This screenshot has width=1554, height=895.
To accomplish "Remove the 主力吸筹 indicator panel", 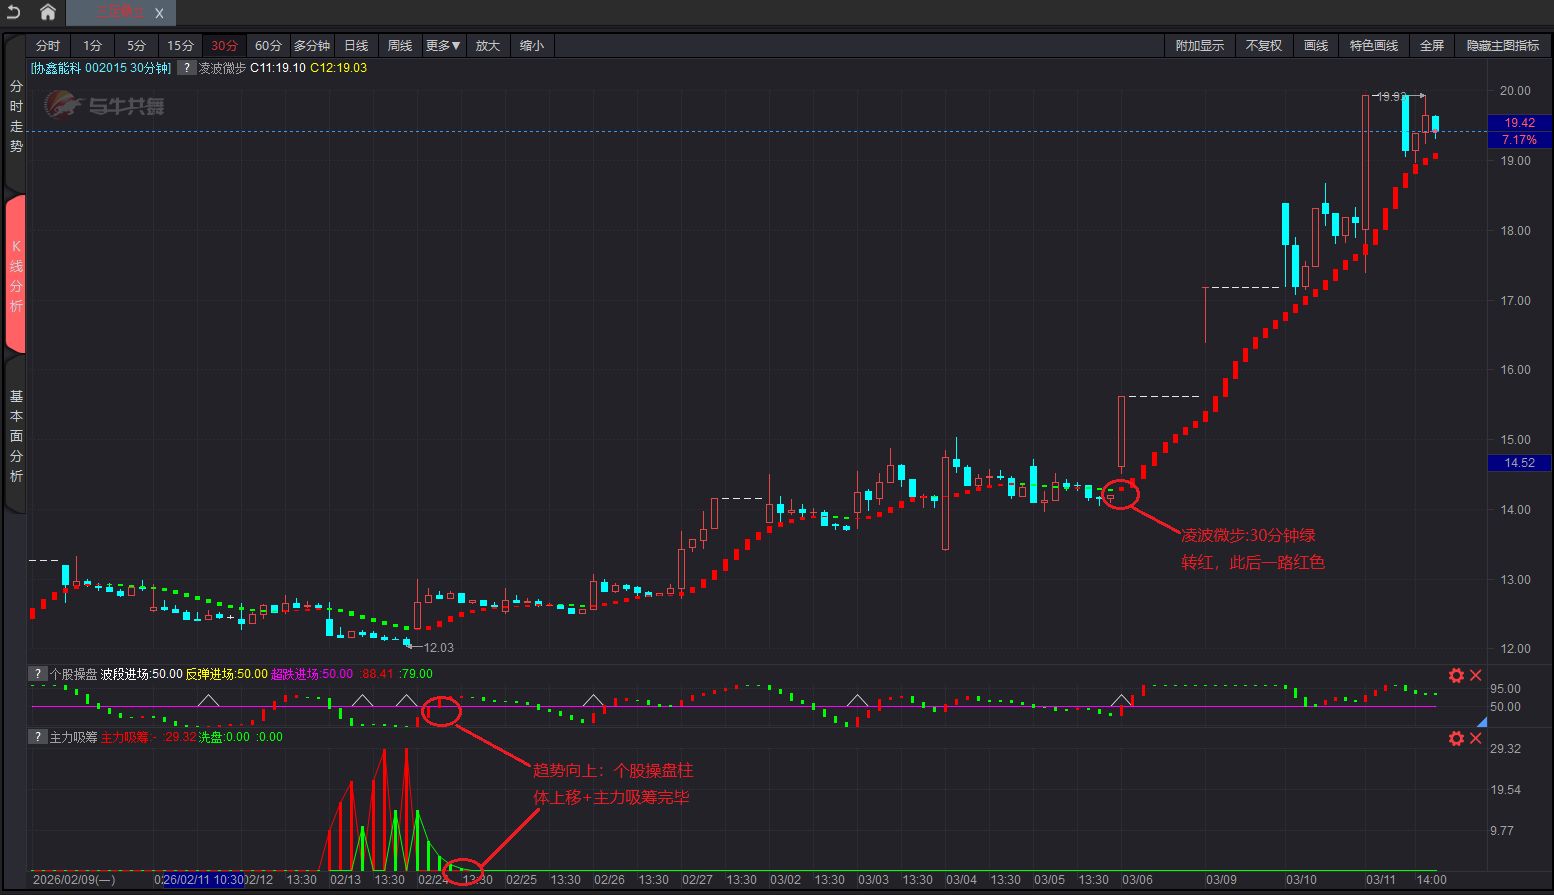I will pos(1476,738).
